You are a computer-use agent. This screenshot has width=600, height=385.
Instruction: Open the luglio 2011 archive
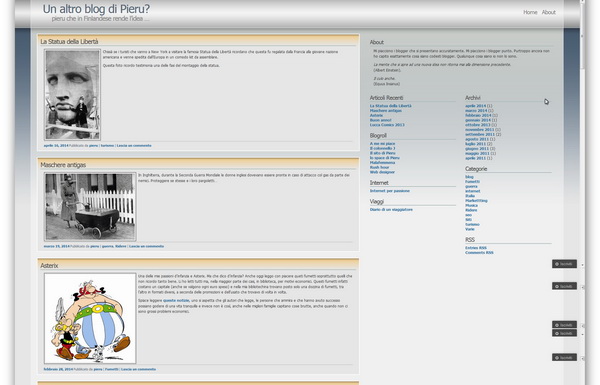pyautogui.click(x=476, y=144)
